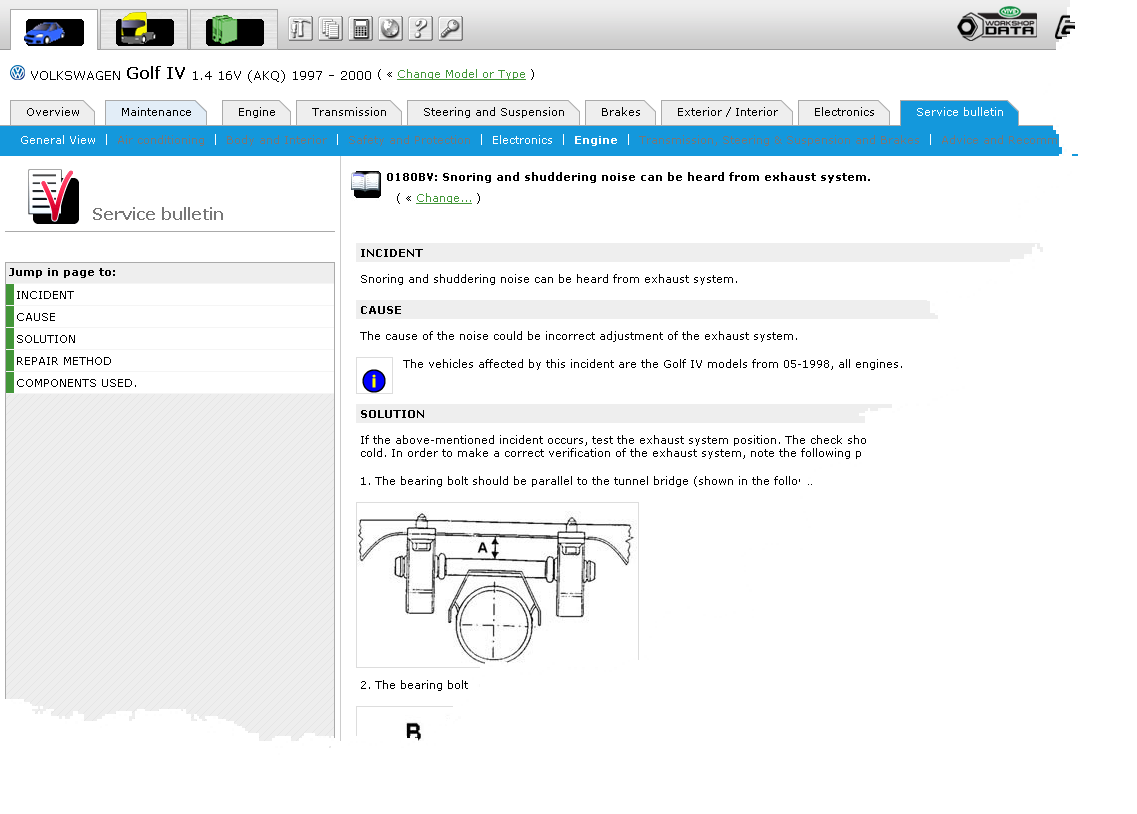Image resolution: width=1137 pixels, height=814 pixels.
Task: Open Steering and Suspension tab
Action: [494, 112]
